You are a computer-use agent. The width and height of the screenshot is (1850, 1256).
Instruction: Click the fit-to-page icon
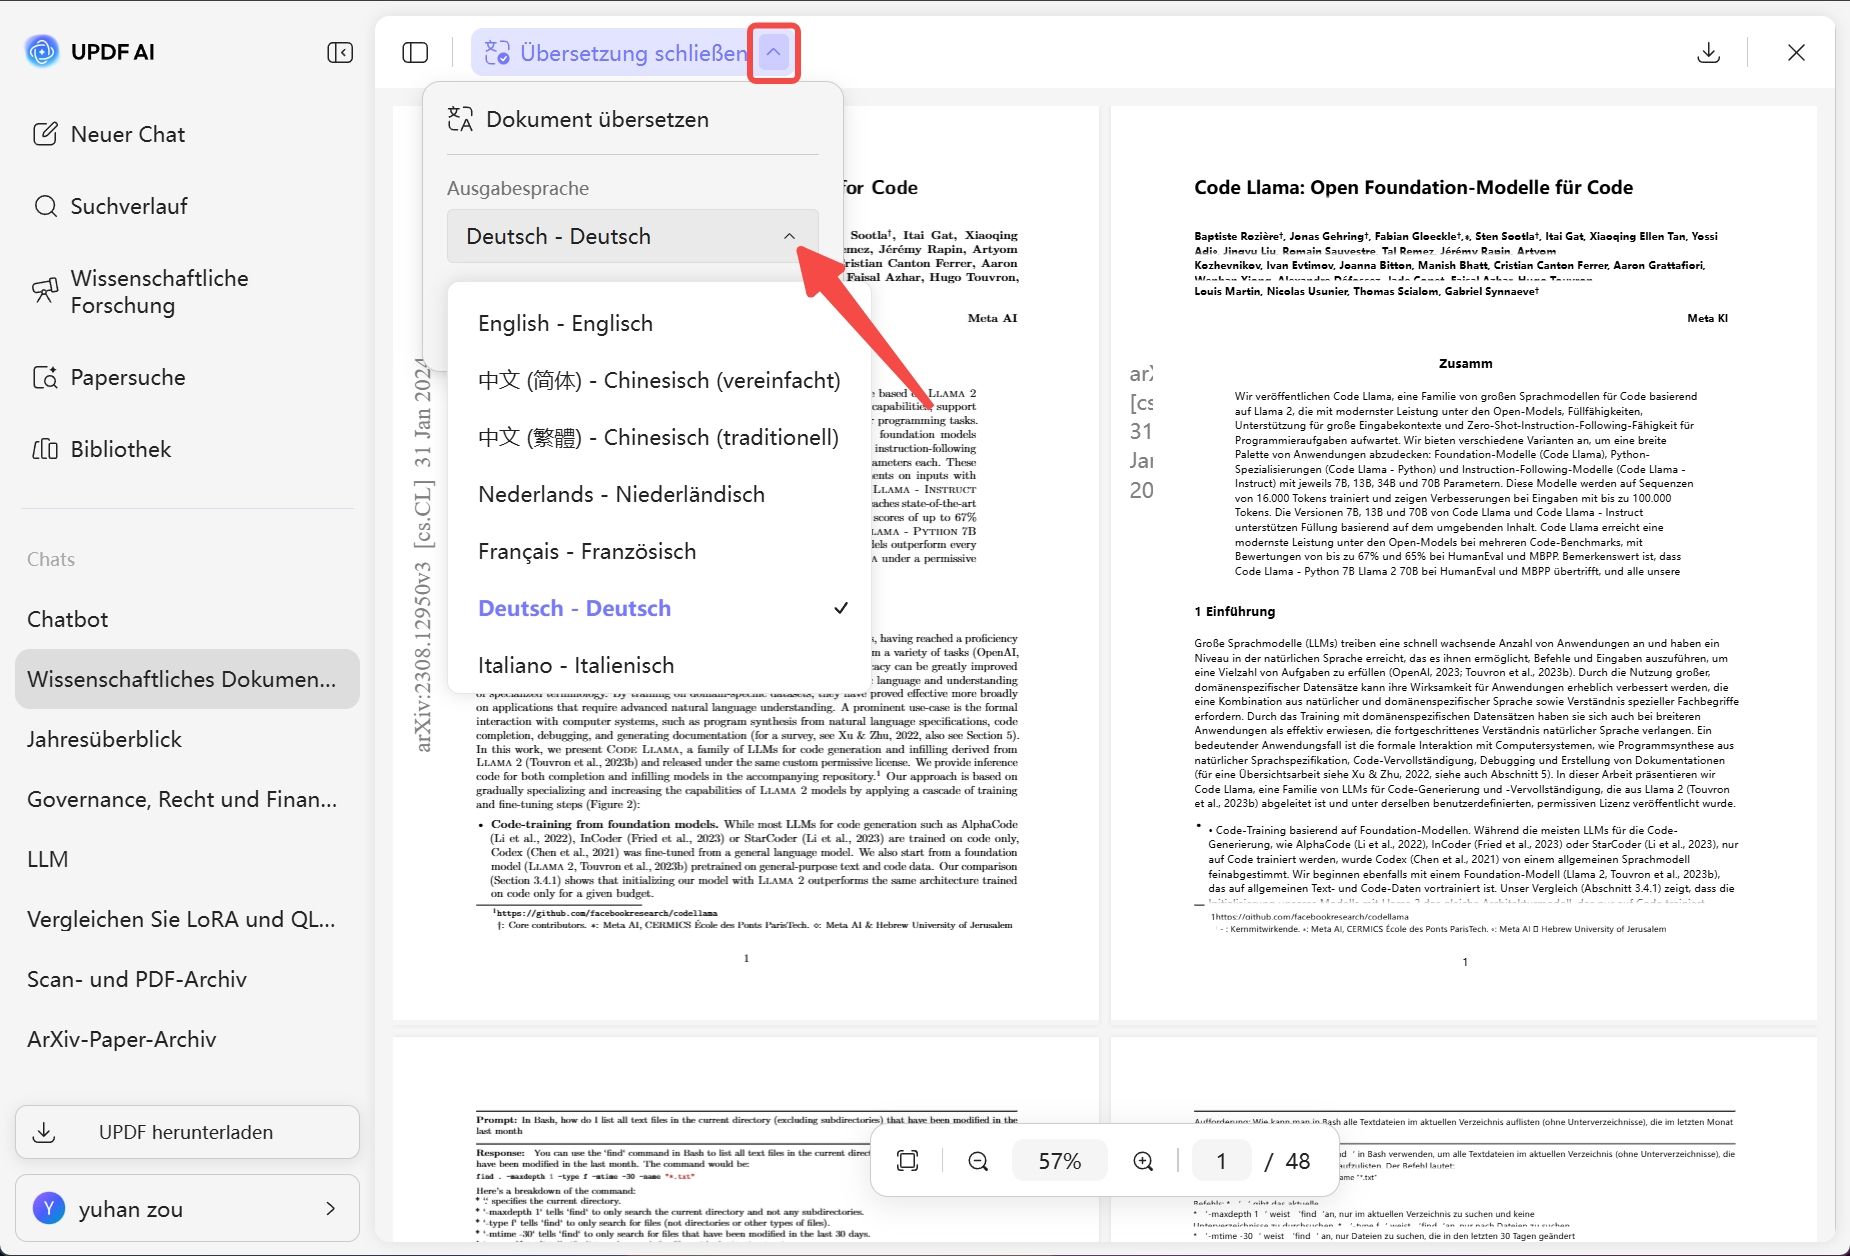tap(907, 1161)
